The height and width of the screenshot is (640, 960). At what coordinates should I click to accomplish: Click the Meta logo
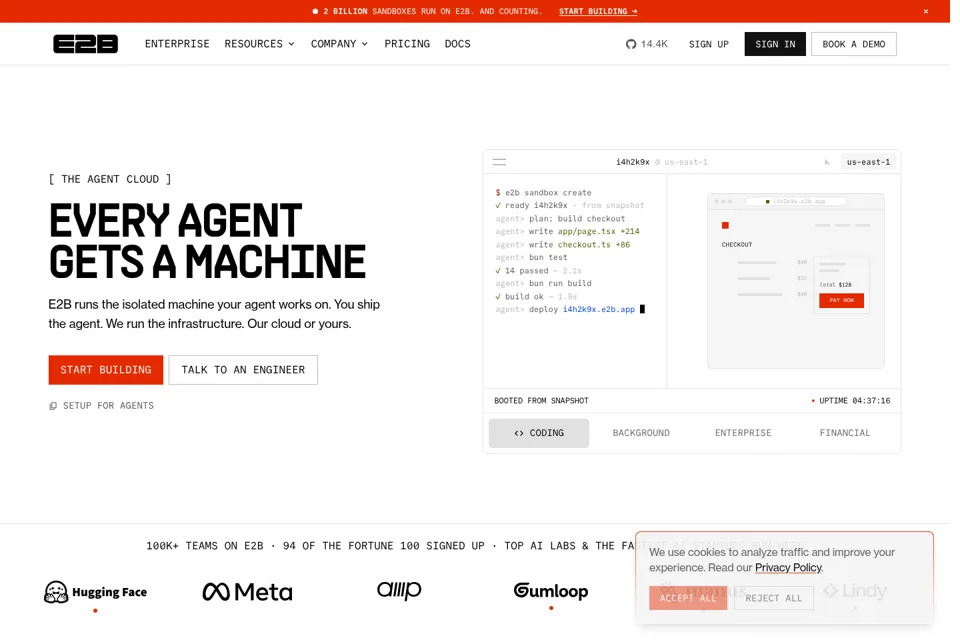click(x=247, y=592)
